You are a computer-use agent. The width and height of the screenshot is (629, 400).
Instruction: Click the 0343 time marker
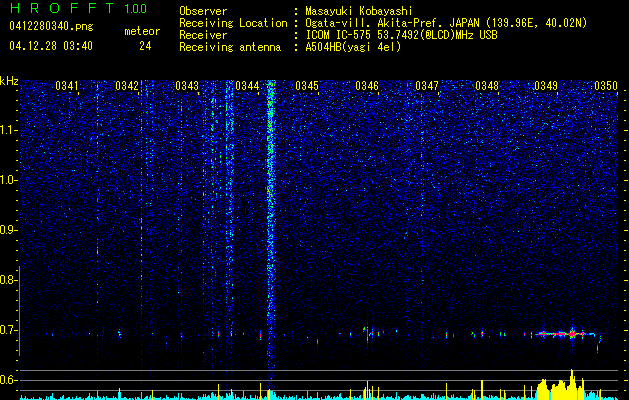(x=187, y=85)
